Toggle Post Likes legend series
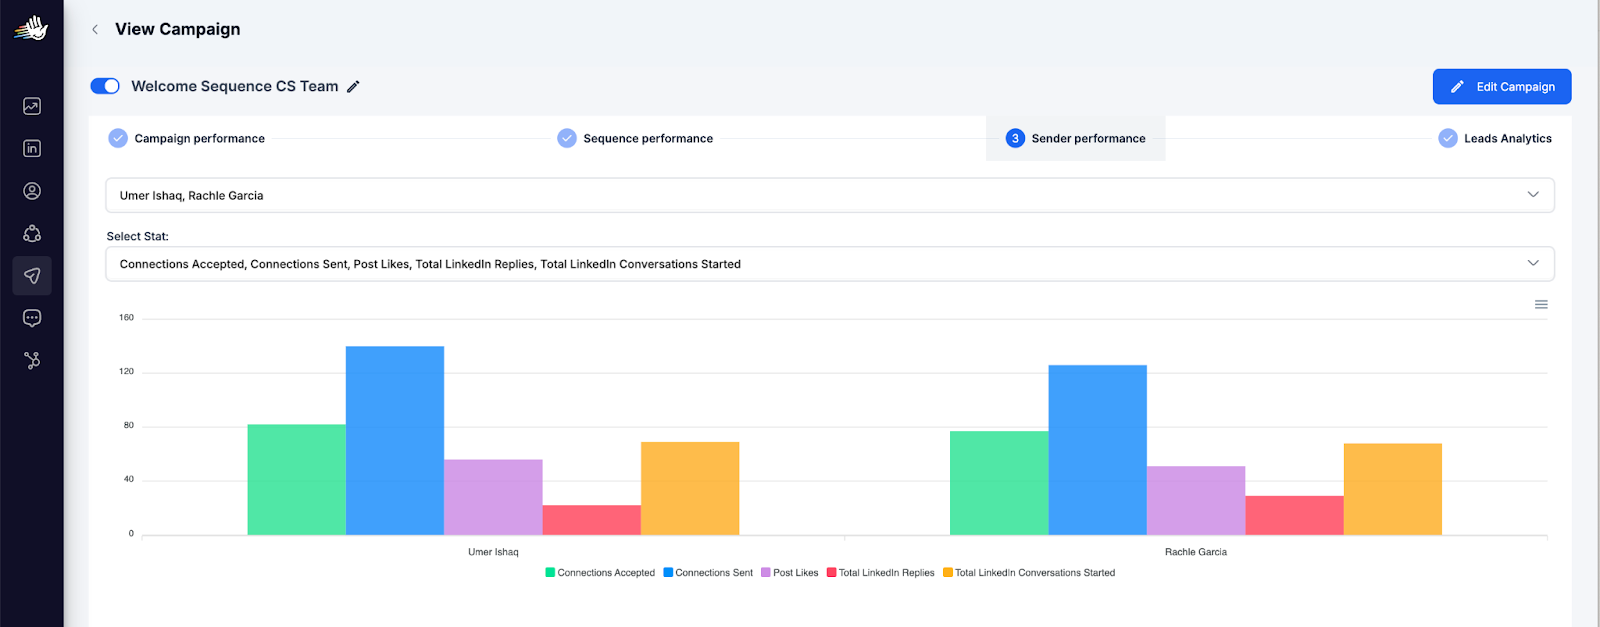The image size is (1600, 627). pyautogui.click(x=790, y=573)
